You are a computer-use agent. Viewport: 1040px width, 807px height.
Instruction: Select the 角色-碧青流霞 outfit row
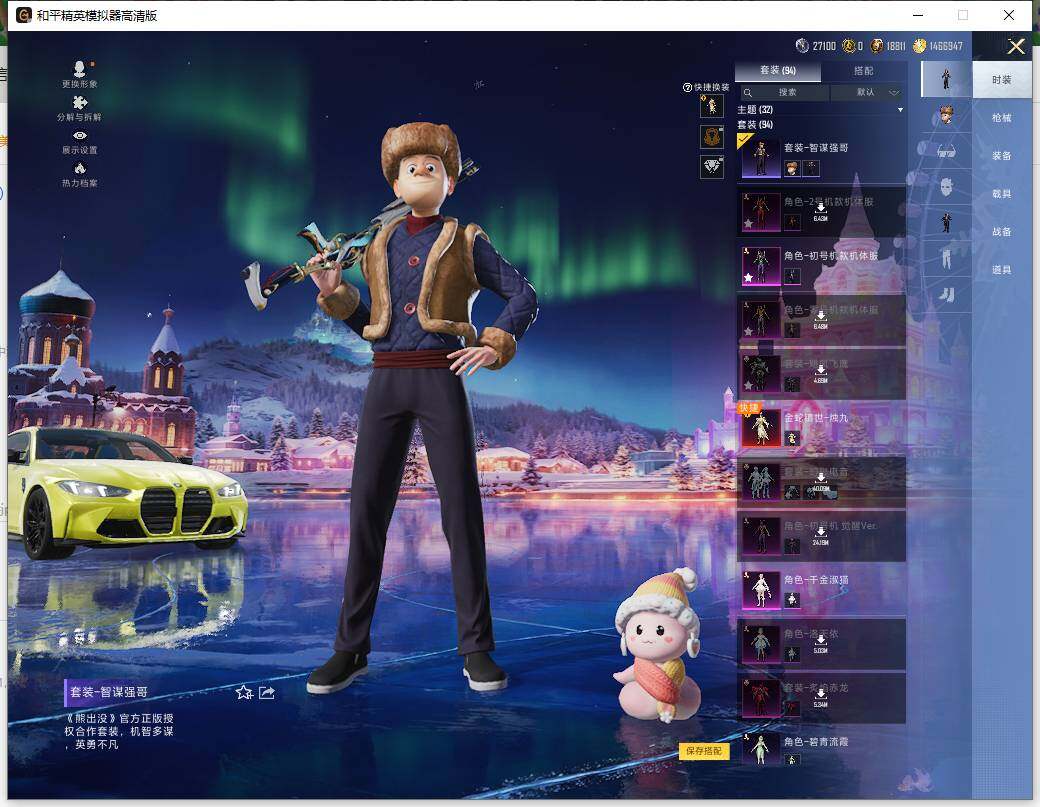tap(822, 749)
